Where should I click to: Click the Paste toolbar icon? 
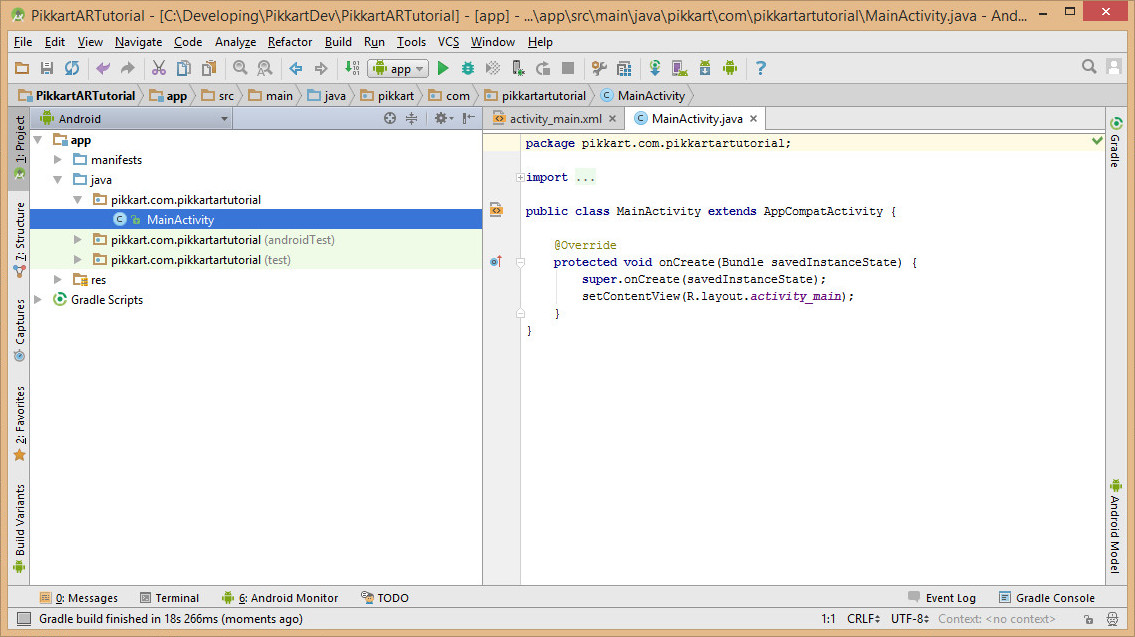209,68
